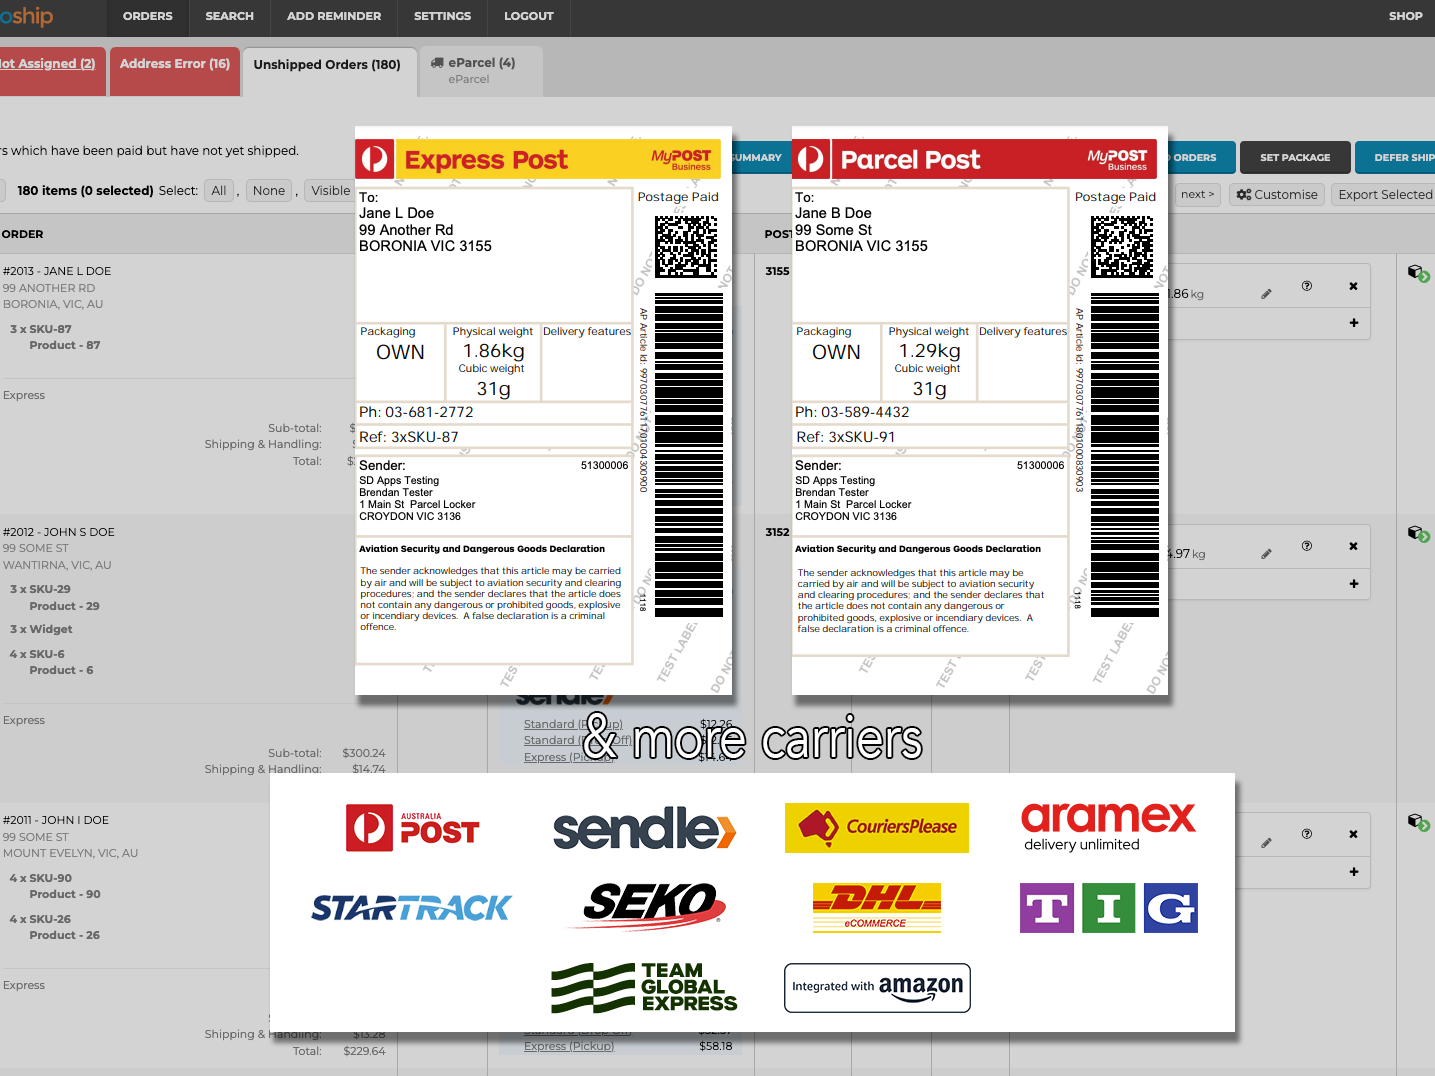The image size is (1435, 1076).
Task: Click line item 3 x SKU-87
Action: pos(41,329)
